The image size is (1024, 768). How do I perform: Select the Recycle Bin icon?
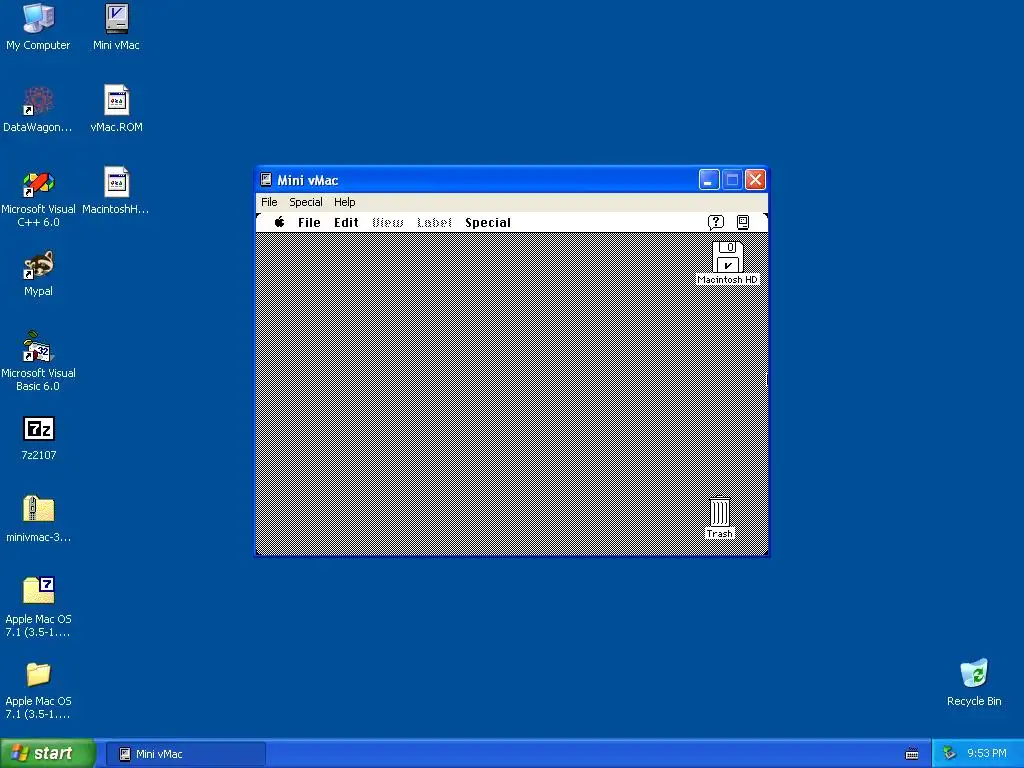[x=974, y=682]
